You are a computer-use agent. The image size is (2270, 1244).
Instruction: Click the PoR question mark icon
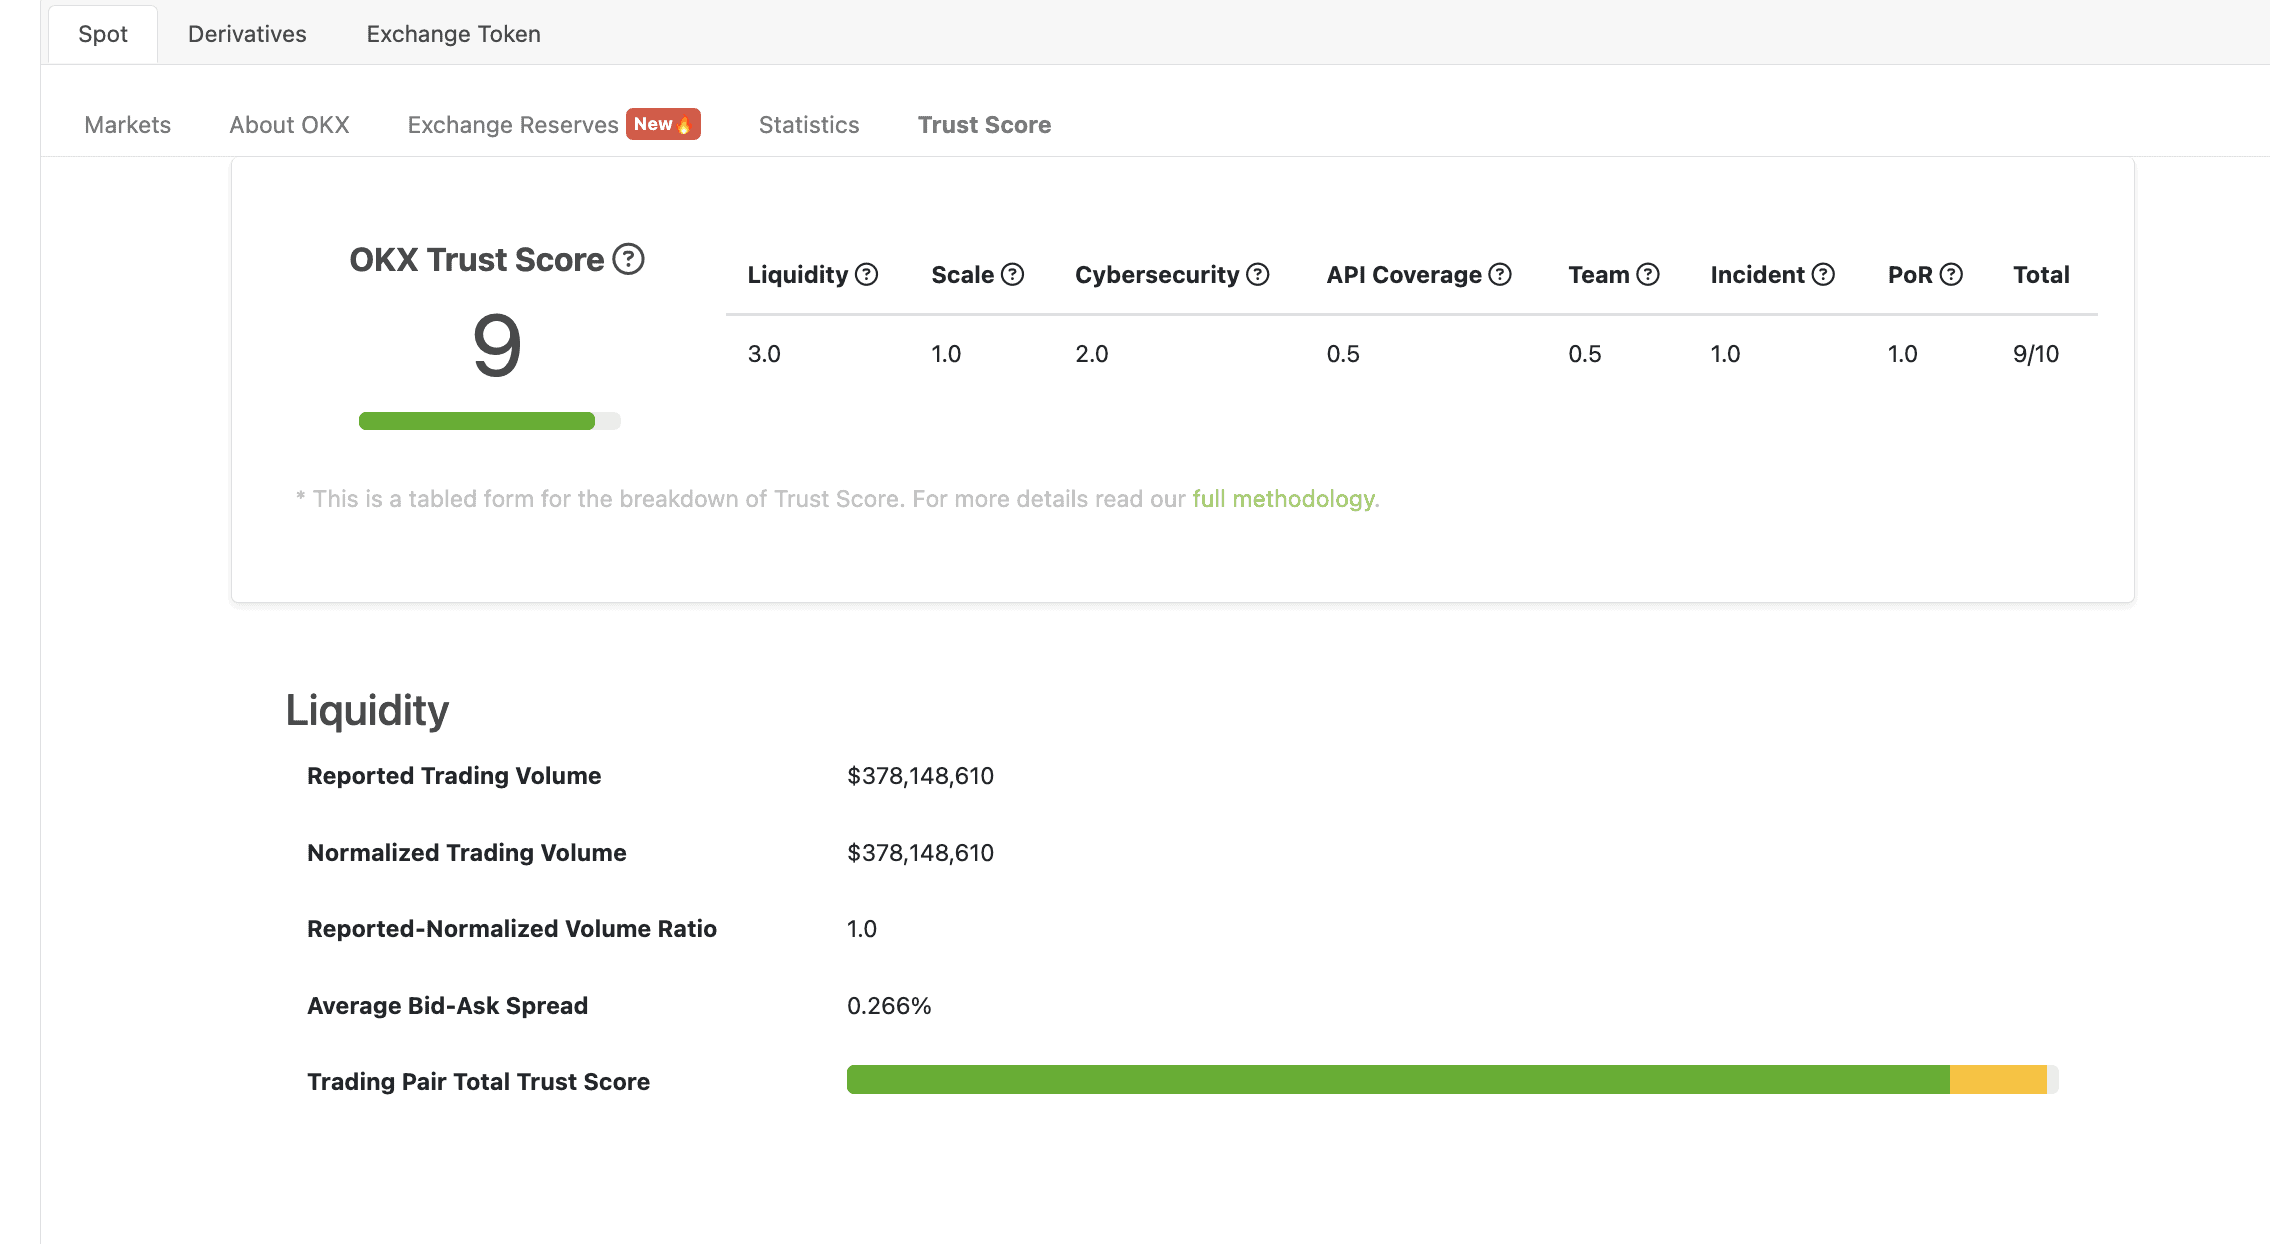point(1951,274)
